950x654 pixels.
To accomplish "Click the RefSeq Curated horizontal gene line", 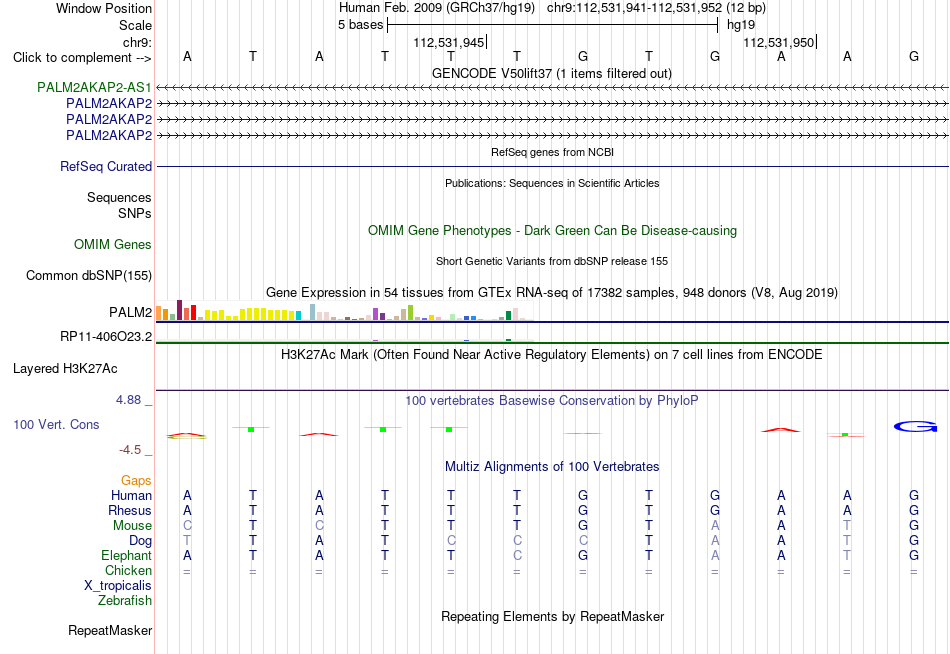I will 553,166.
